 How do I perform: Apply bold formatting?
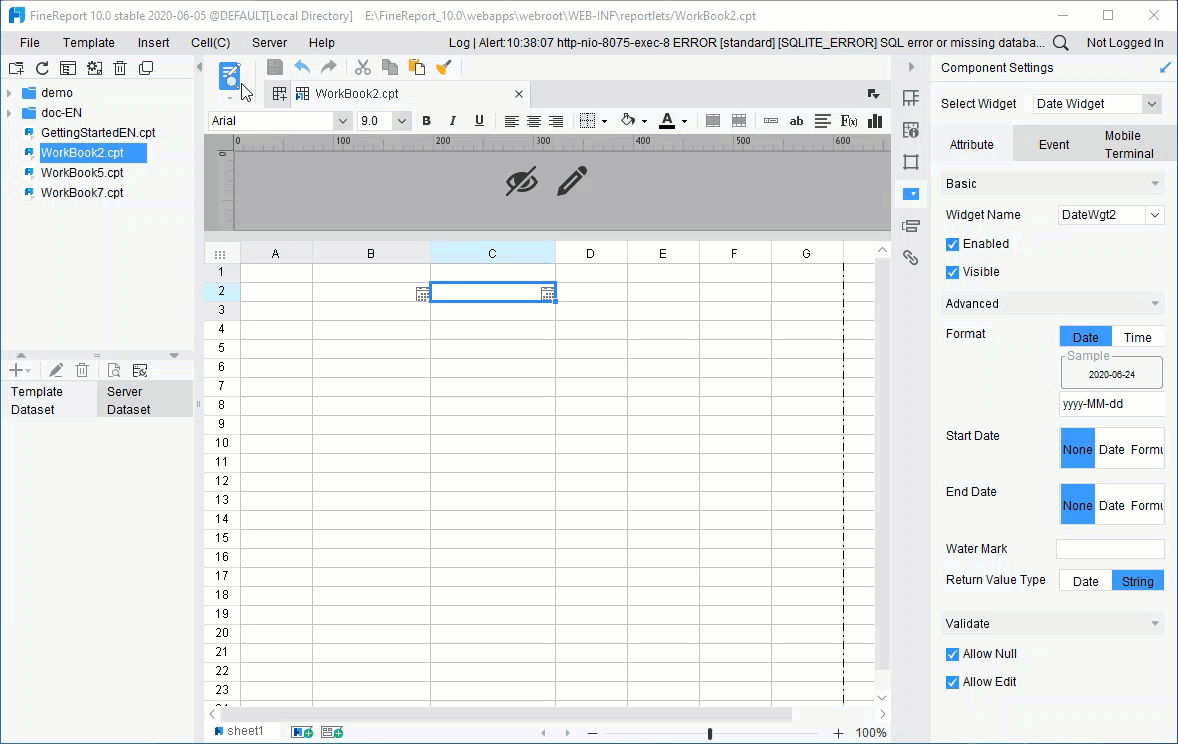pos(426,121)
